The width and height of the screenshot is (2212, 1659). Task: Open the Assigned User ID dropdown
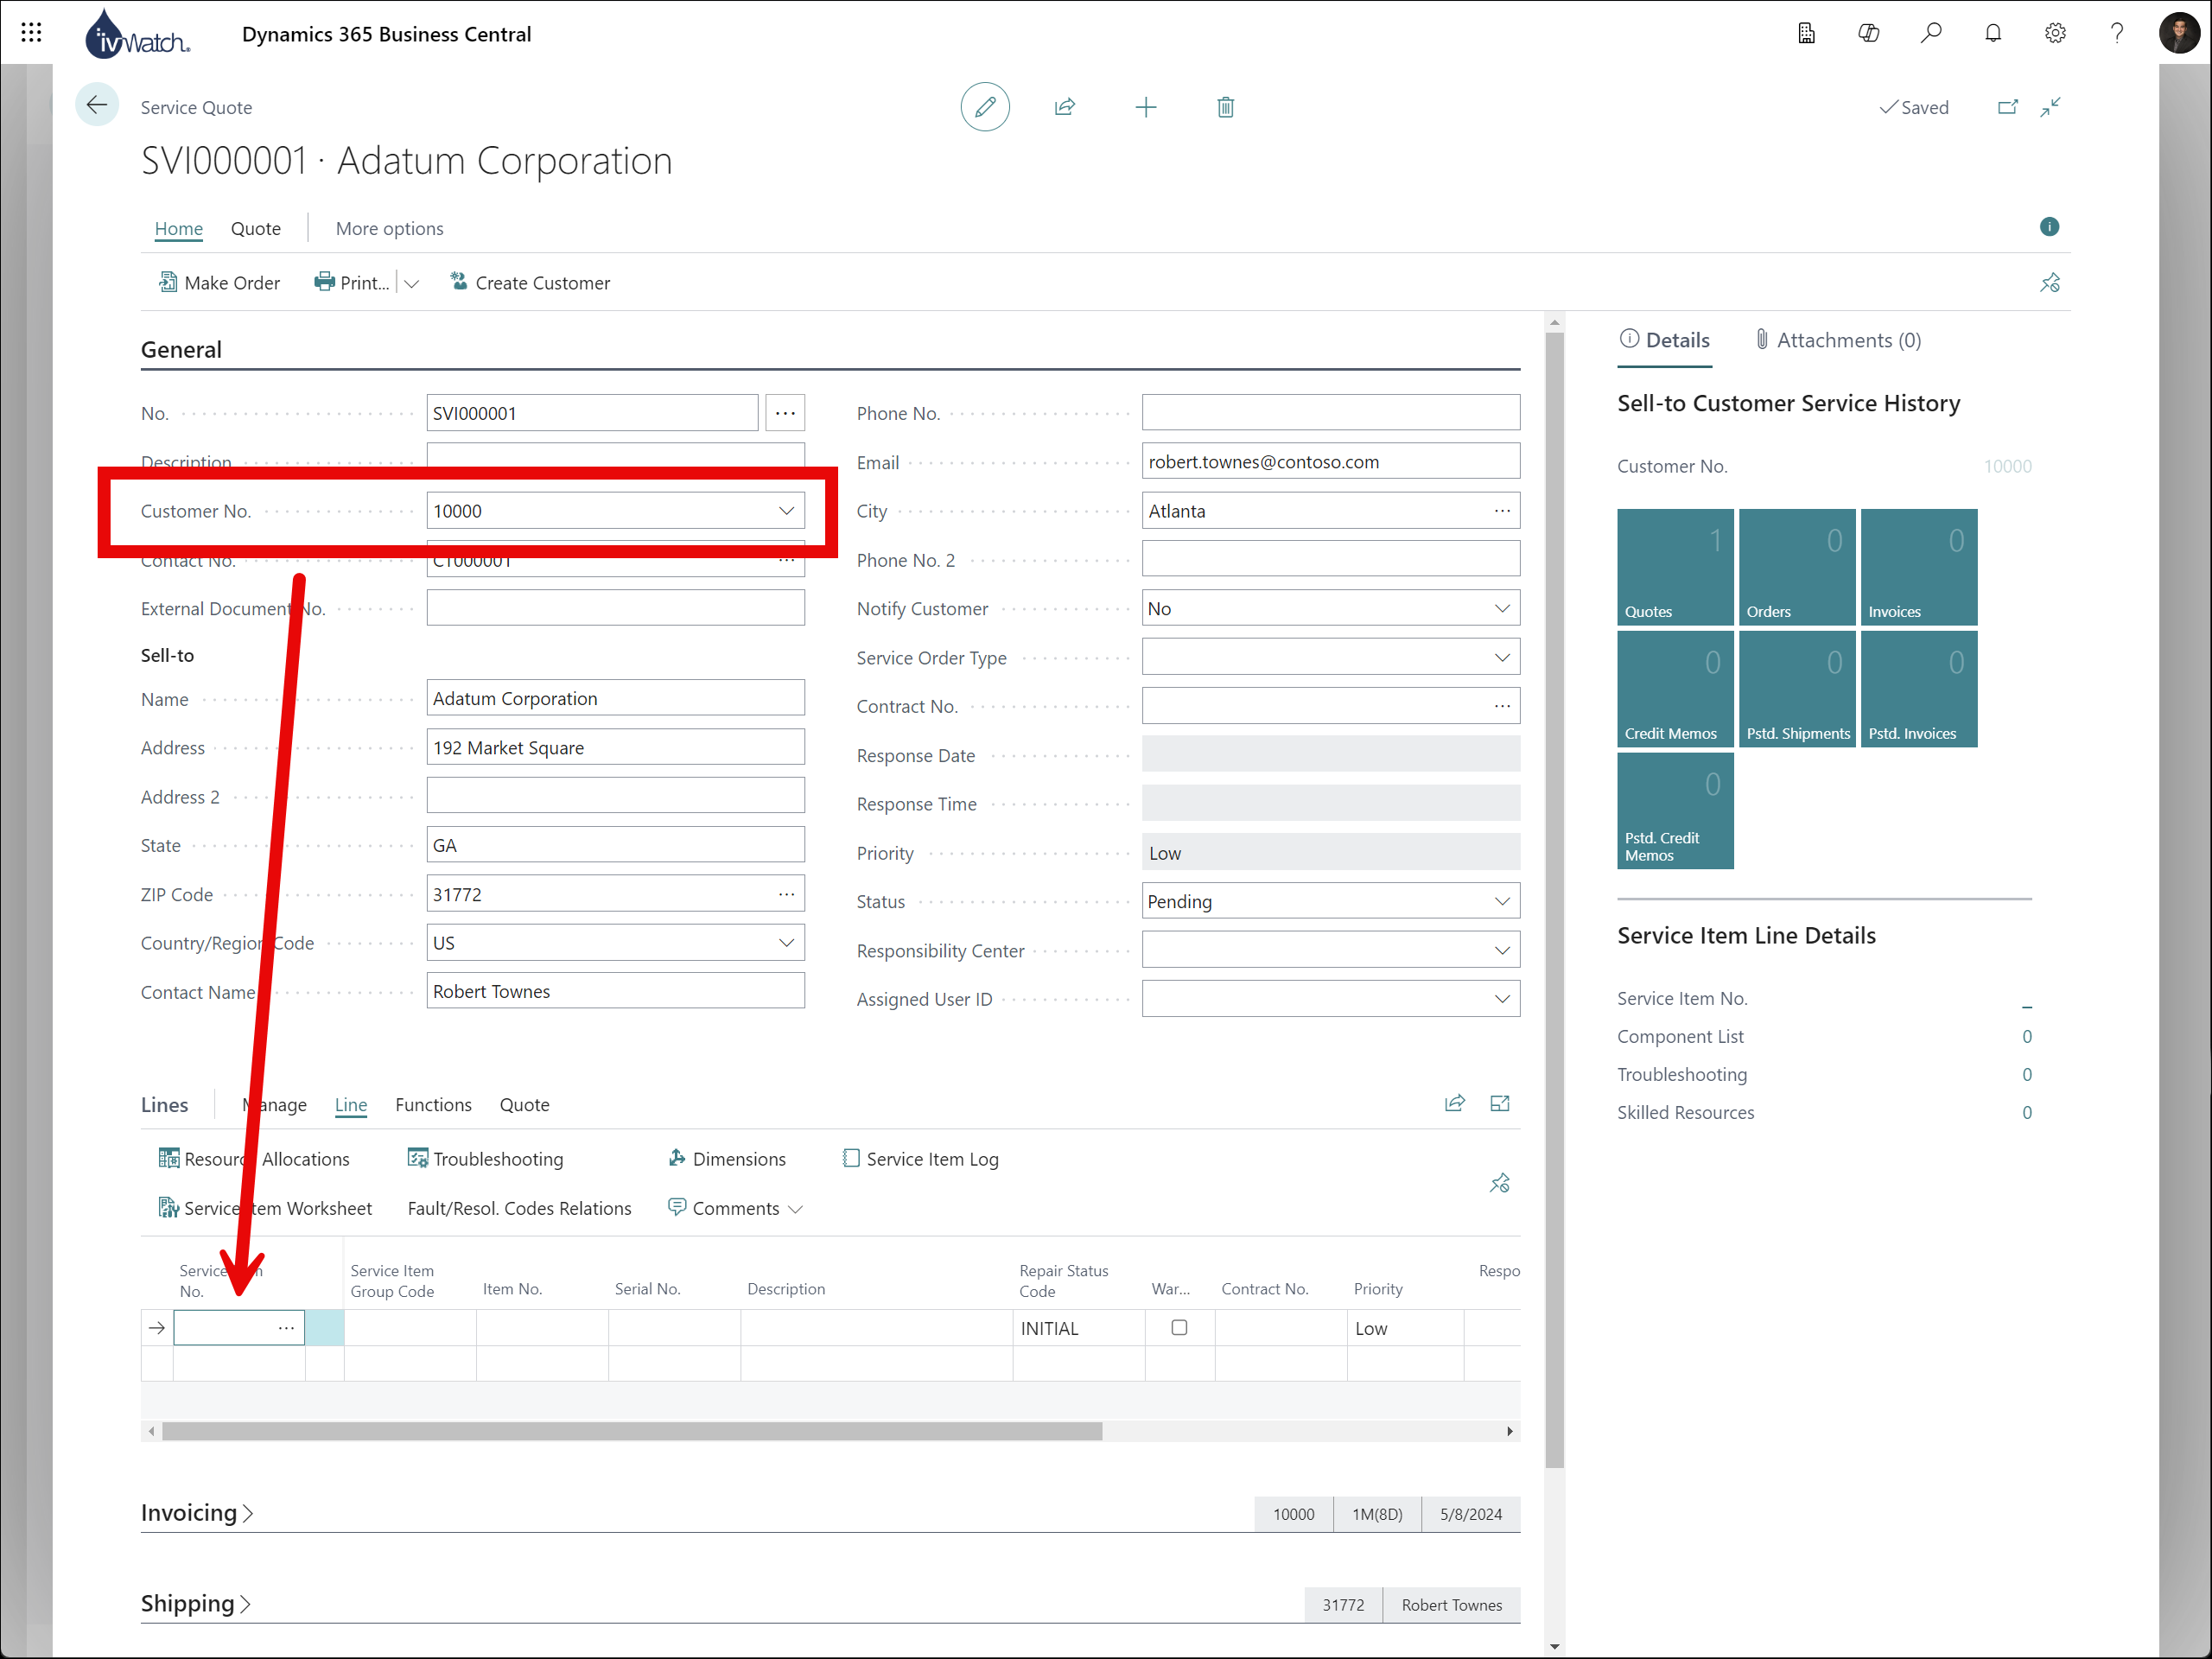click(1501, 998)
